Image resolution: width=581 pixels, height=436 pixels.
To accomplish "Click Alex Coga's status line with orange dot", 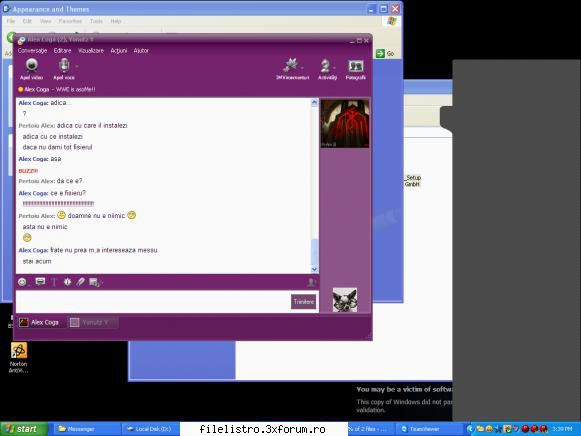I will 56,89.
